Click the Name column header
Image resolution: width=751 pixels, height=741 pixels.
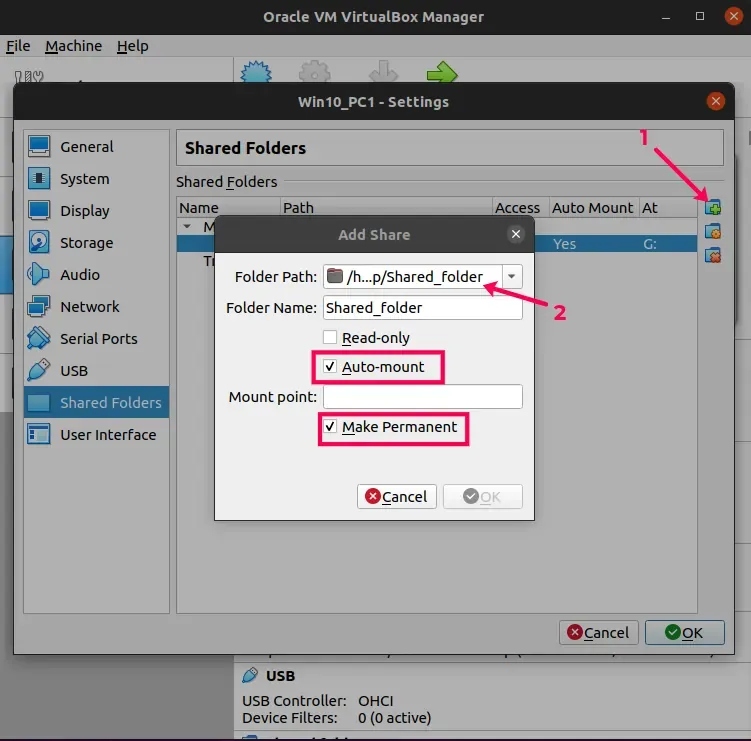(x=228, y=207)
